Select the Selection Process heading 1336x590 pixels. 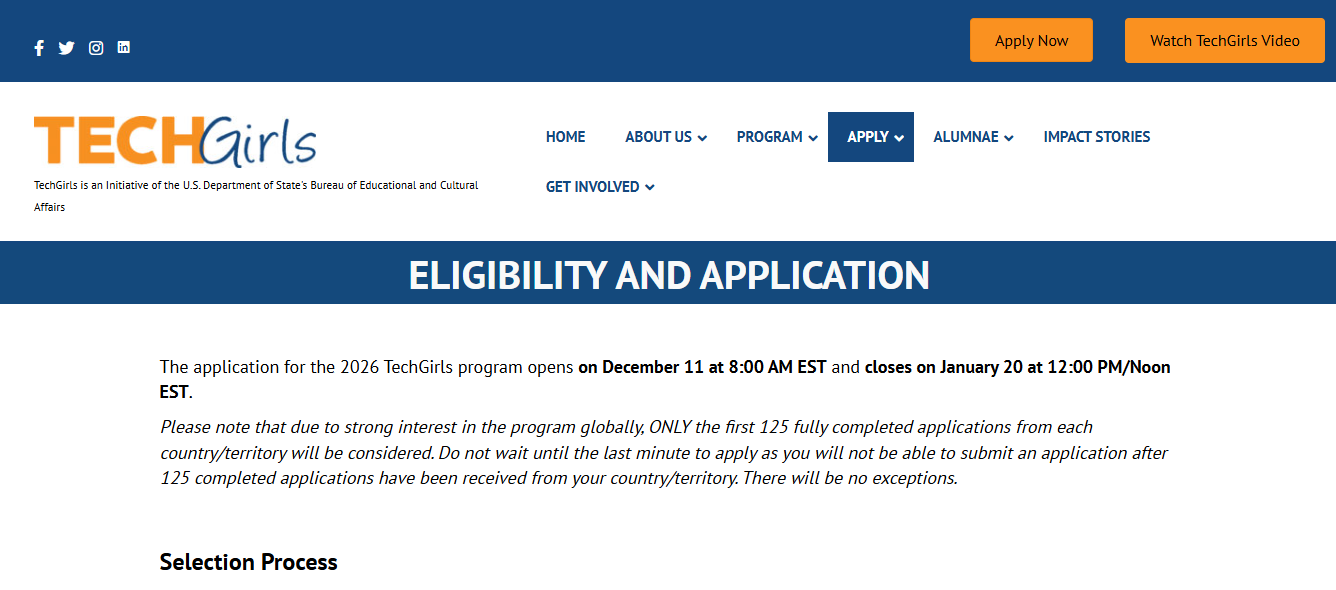(x=248, y=561)
